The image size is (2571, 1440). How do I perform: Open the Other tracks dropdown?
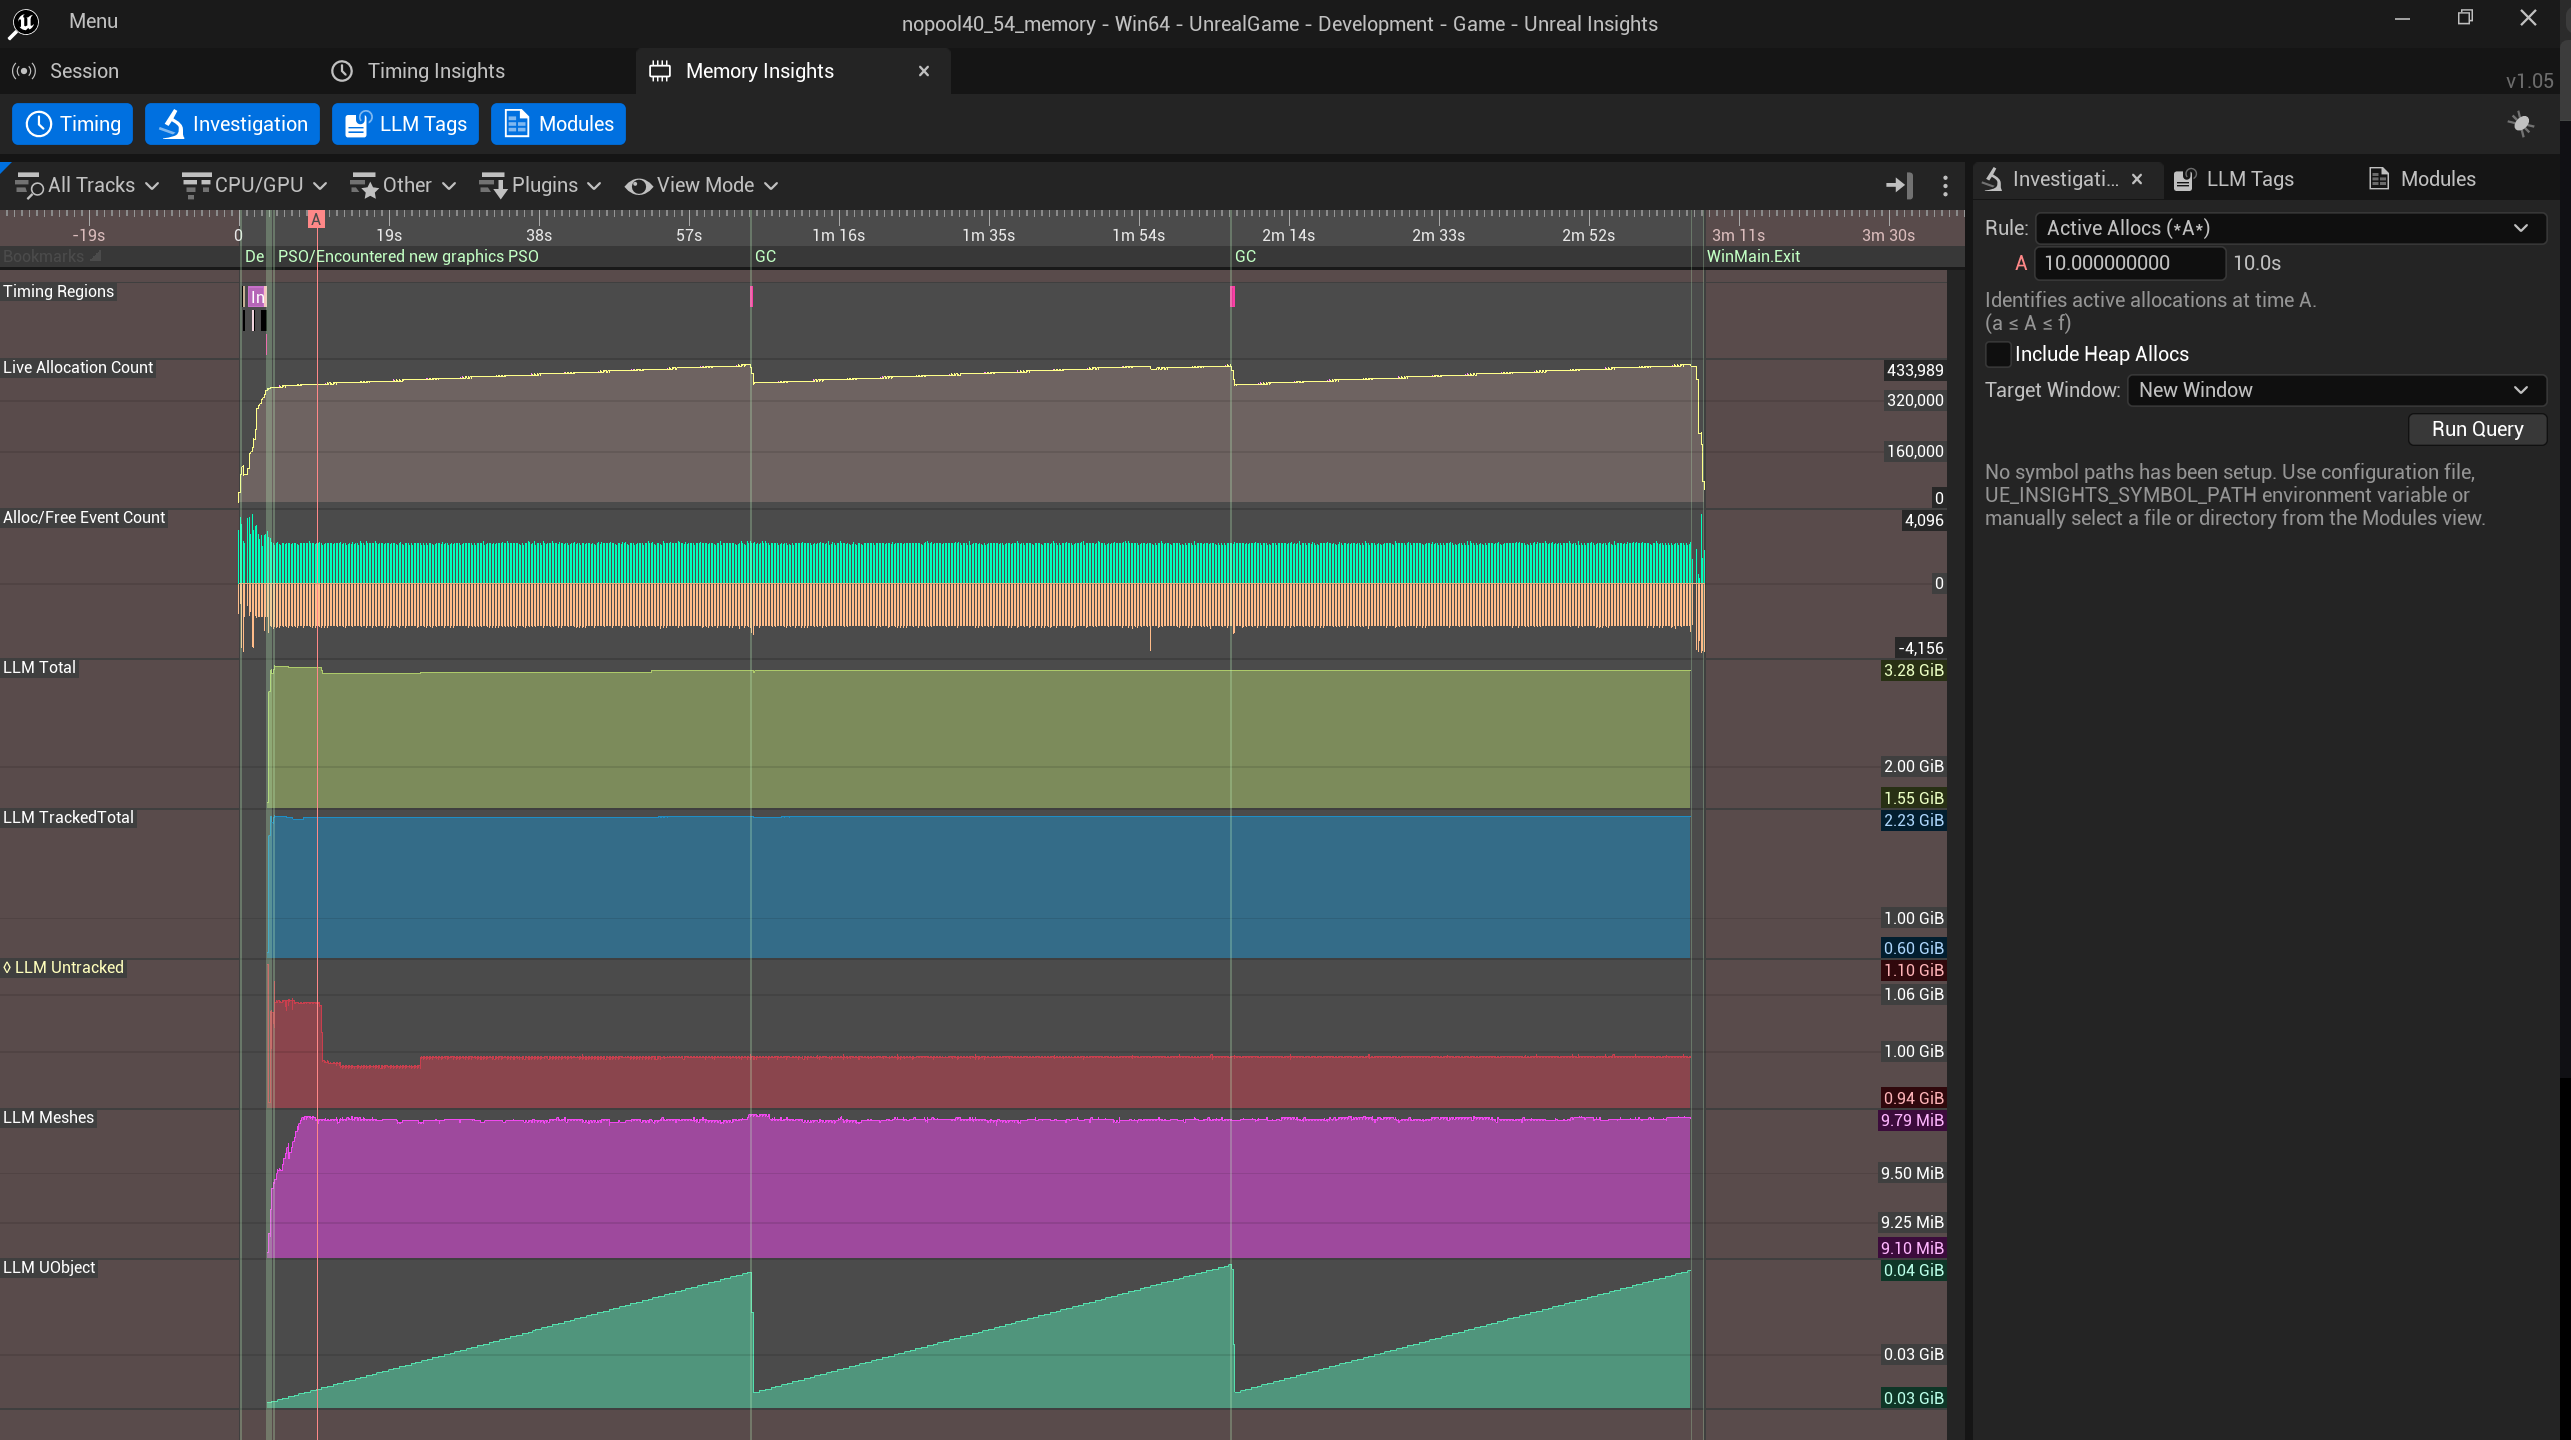pyautogui.click(x=403, y=185)
